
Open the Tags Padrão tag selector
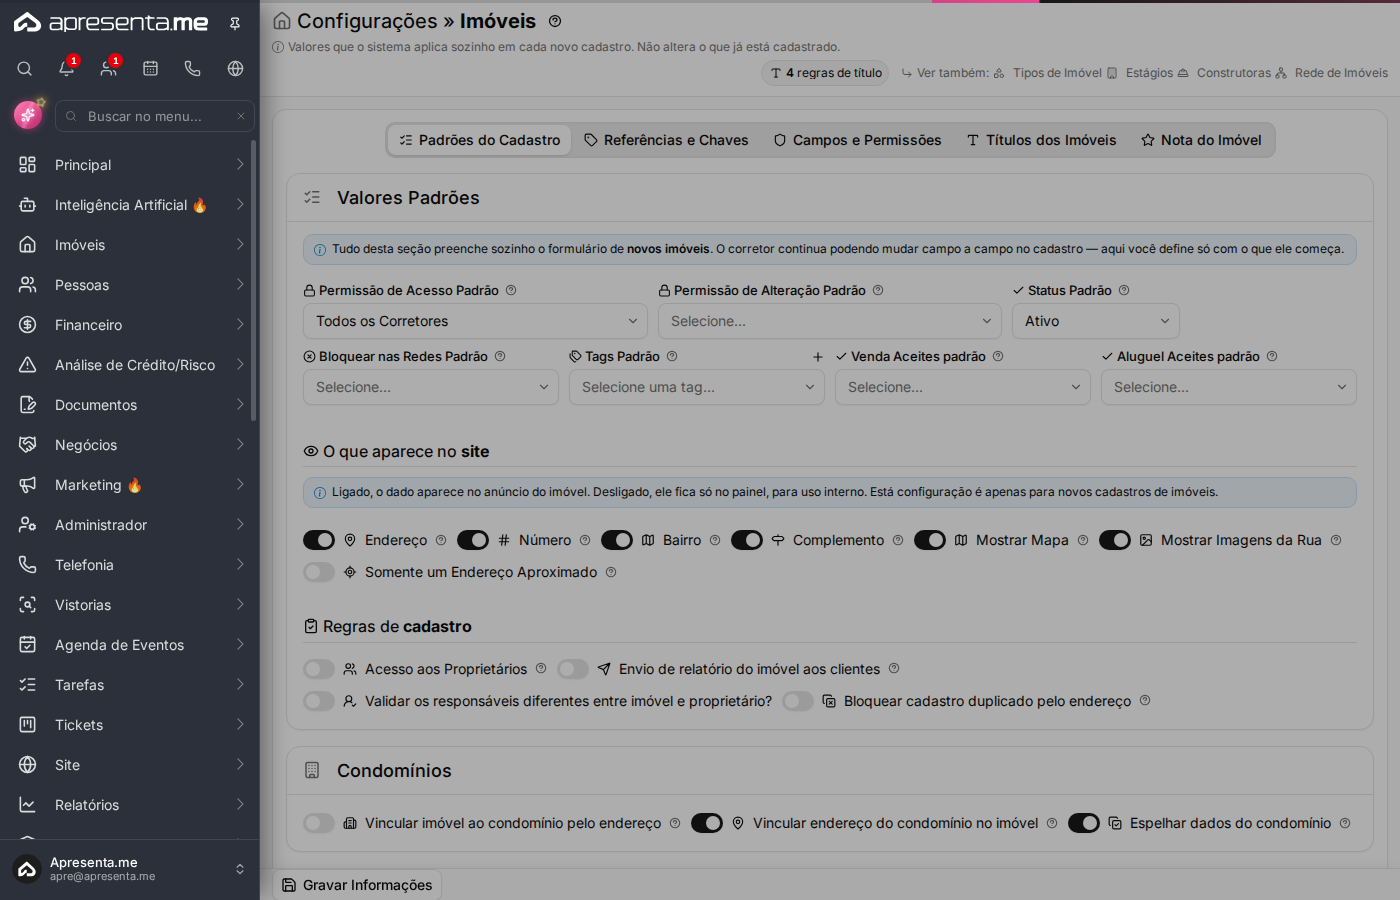pos(697,387)
